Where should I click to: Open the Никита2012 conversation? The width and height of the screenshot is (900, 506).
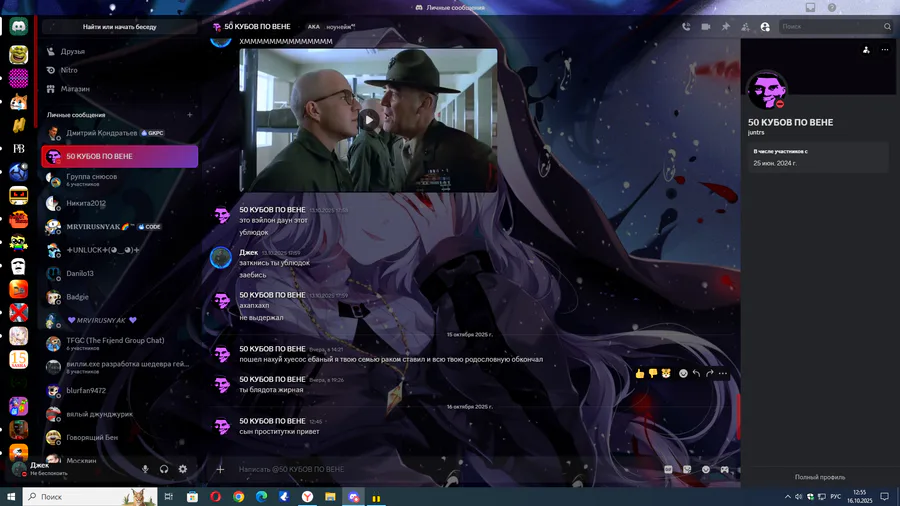coord(119,203)
